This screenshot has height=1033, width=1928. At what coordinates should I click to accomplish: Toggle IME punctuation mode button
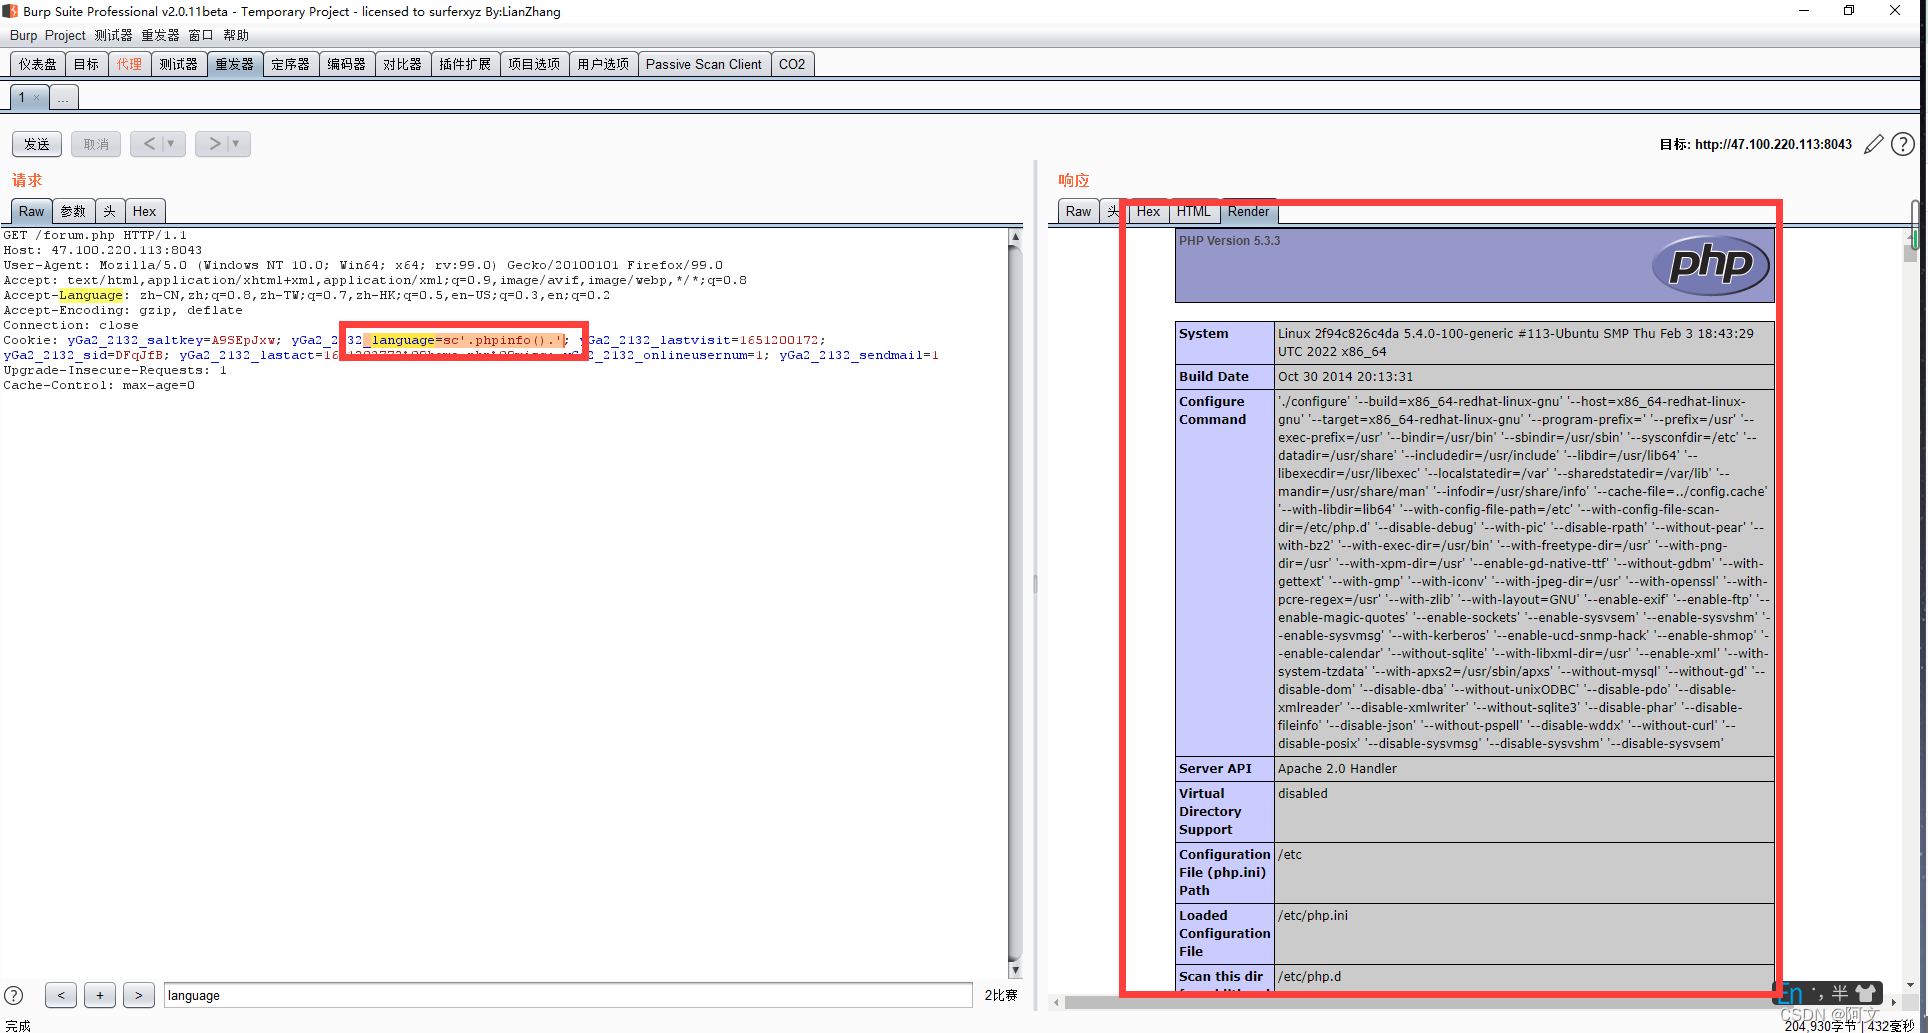1817,993
